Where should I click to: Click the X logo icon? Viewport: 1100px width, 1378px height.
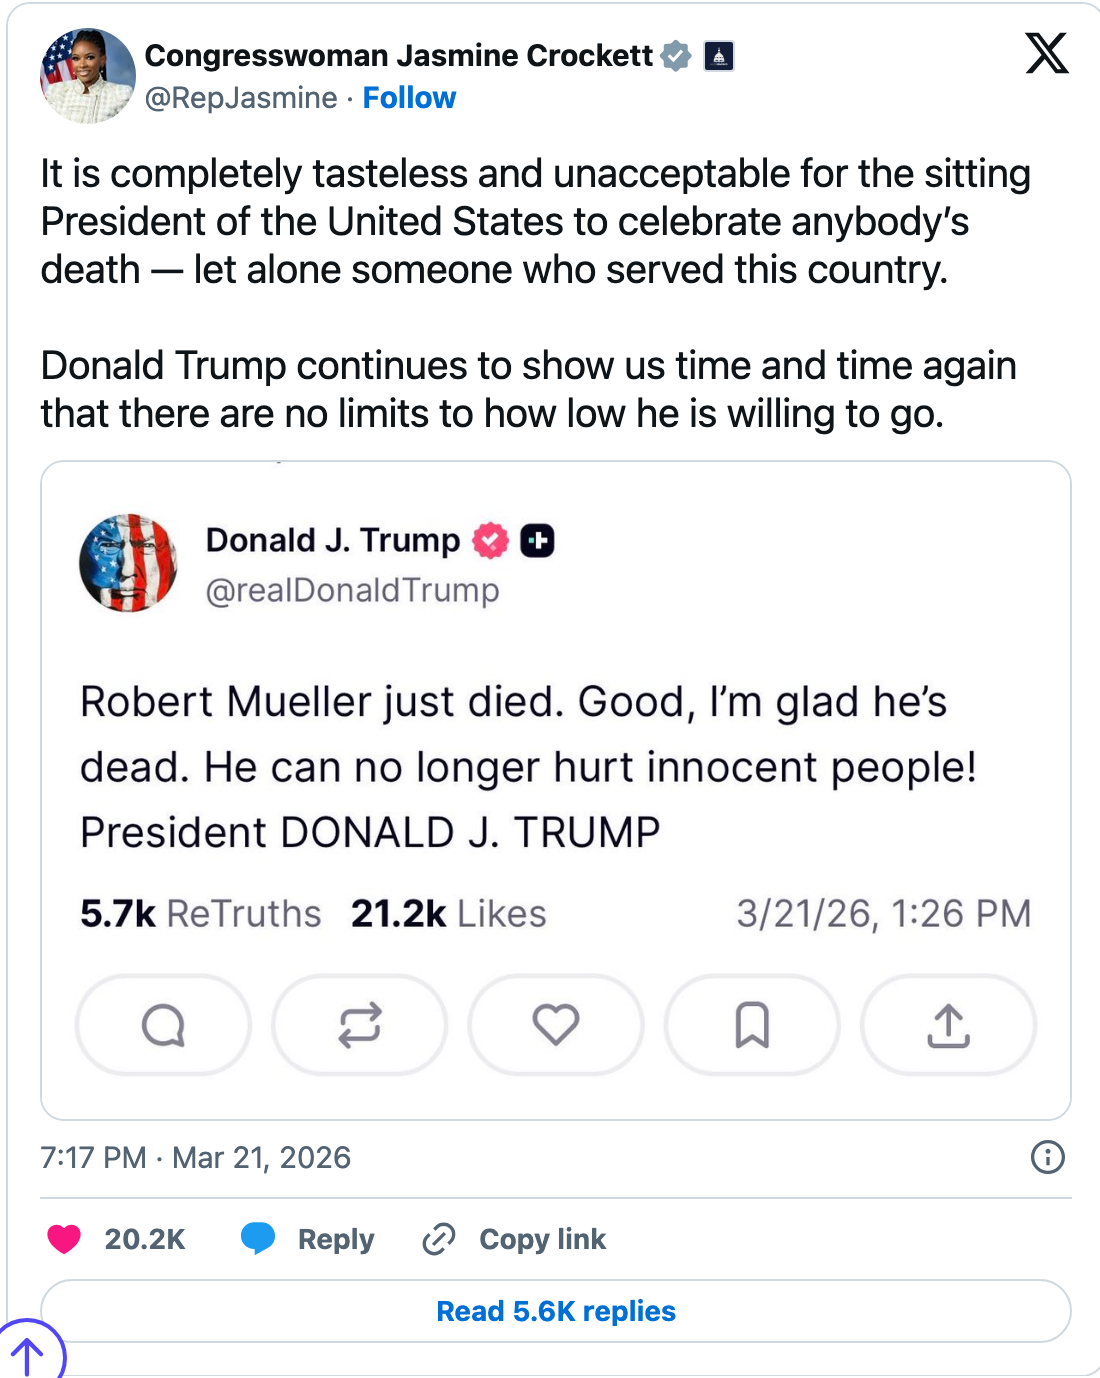pos(1047,53)
